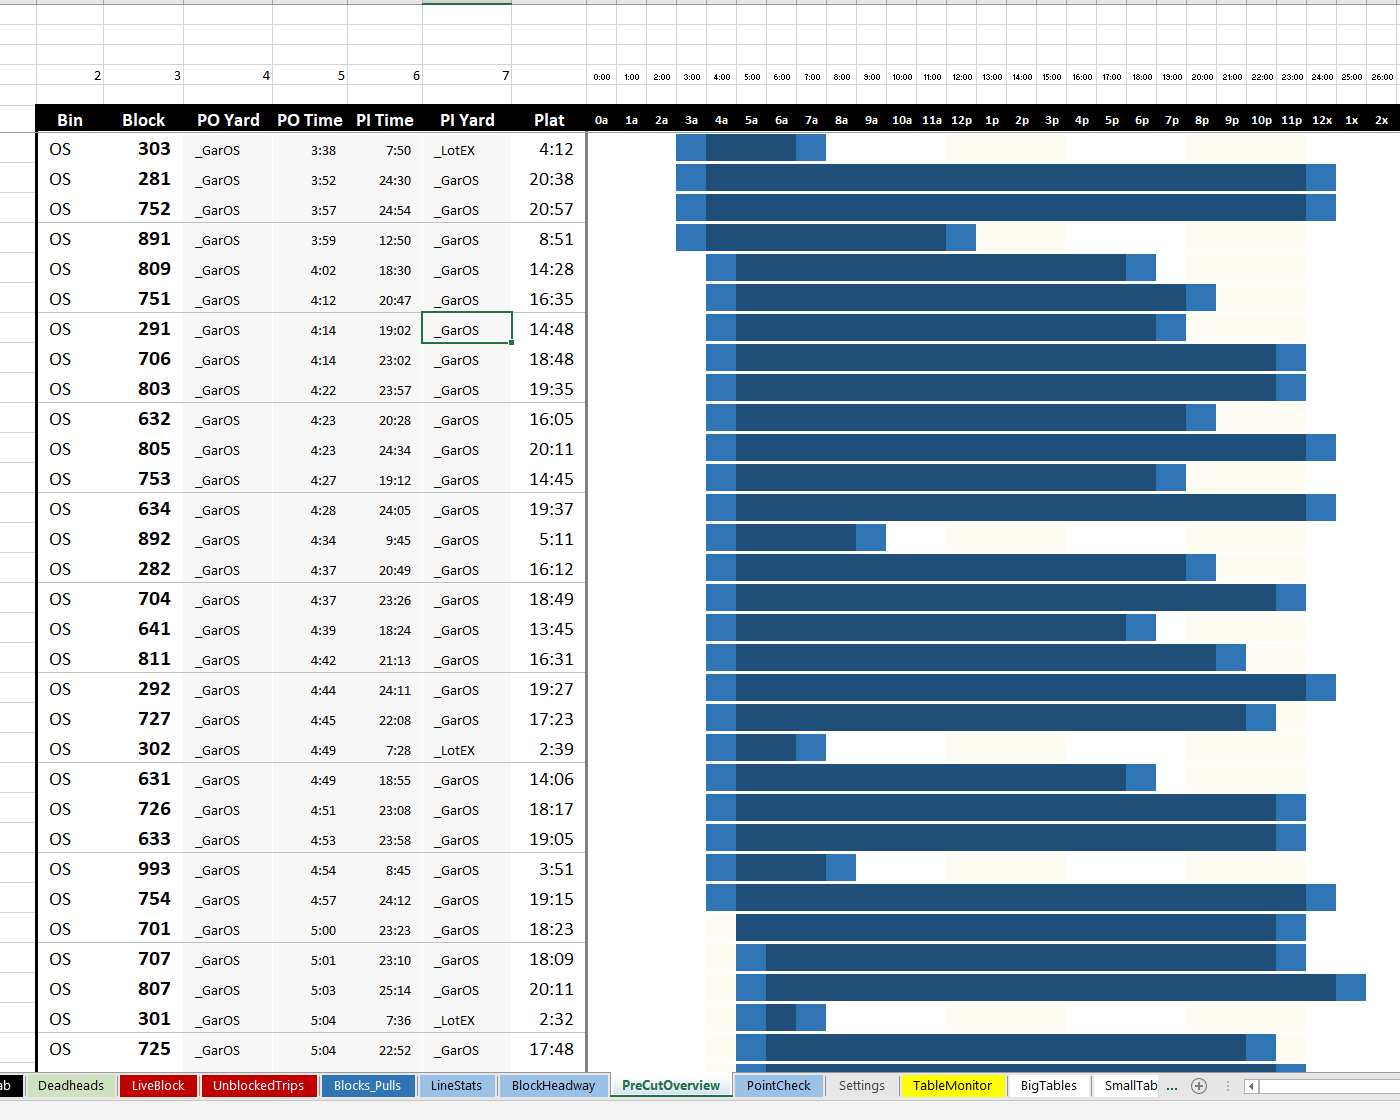
Task: Select block number 706 cell
Action: [x=144, y=359]
